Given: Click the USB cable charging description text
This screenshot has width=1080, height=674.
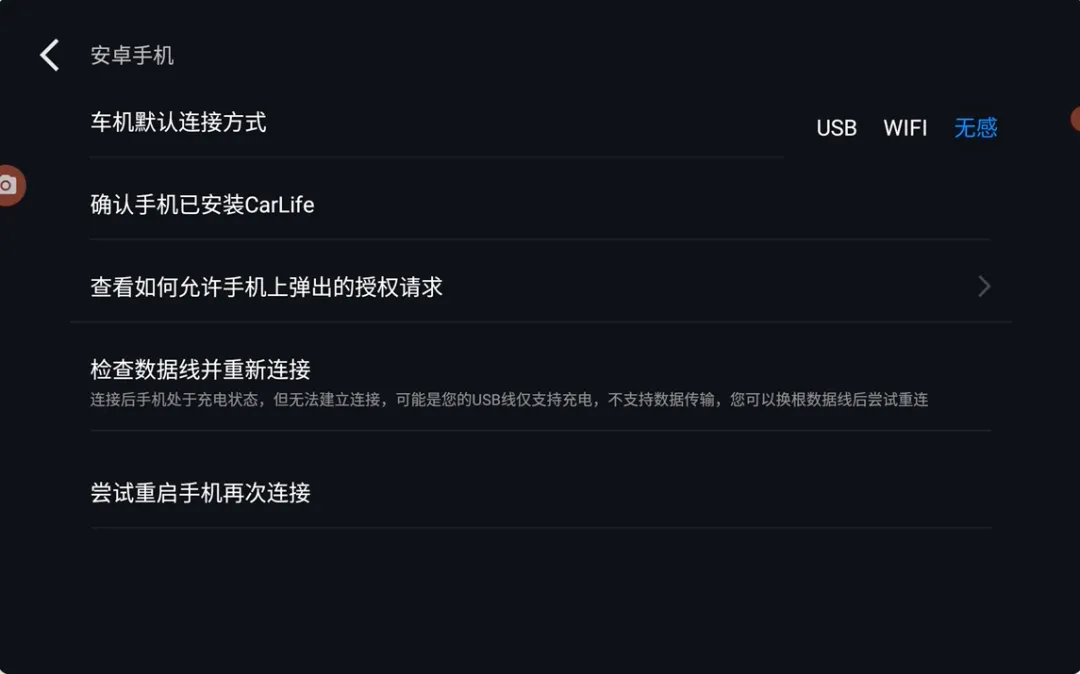Looking at the screenshot, I should tap(509, 400).
